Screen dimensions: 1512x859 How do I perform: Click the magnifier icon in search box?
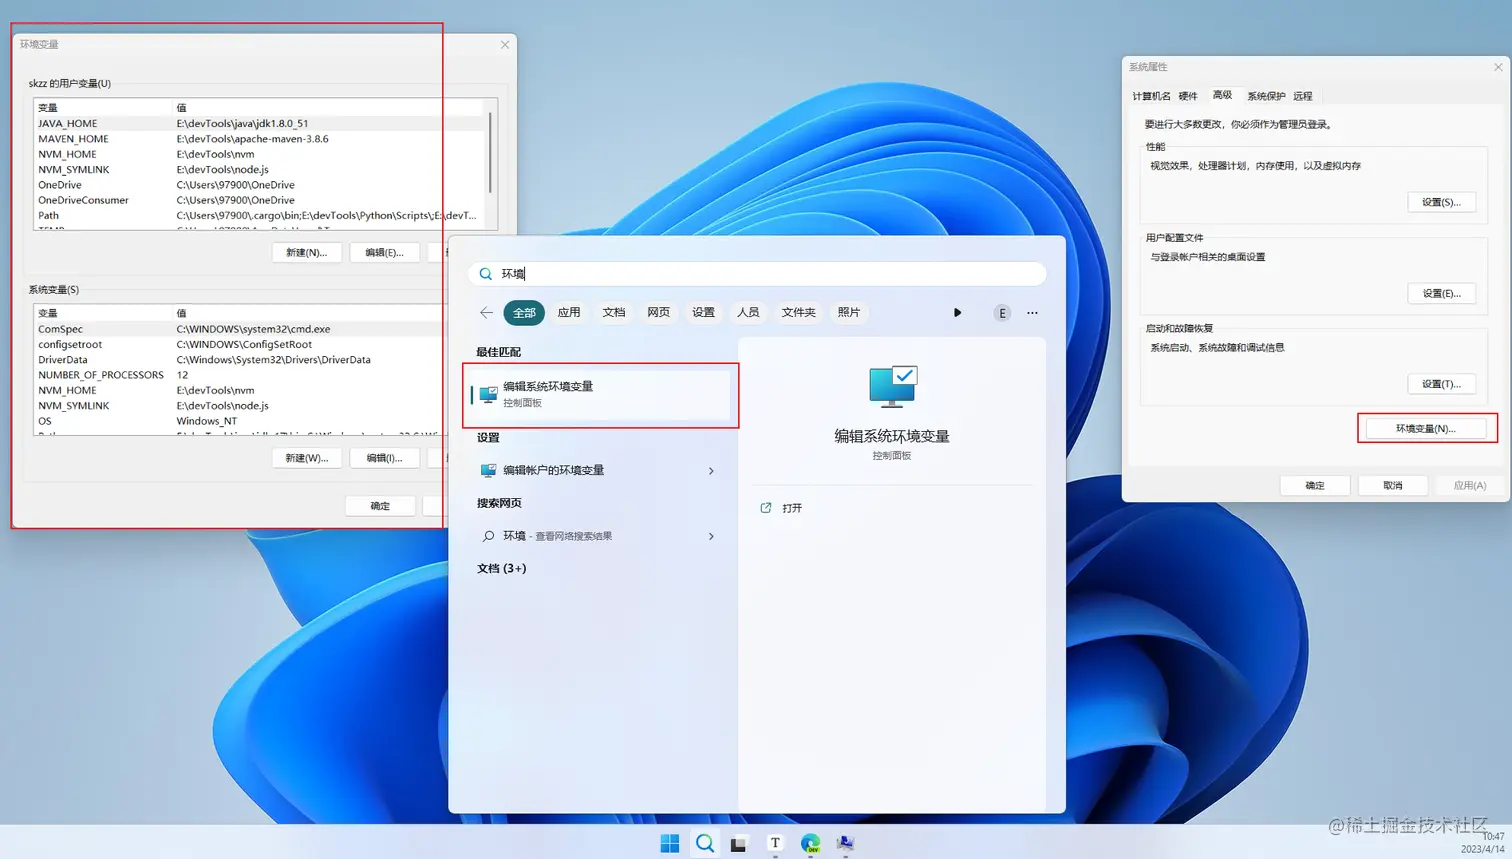(x=486, y=274)
